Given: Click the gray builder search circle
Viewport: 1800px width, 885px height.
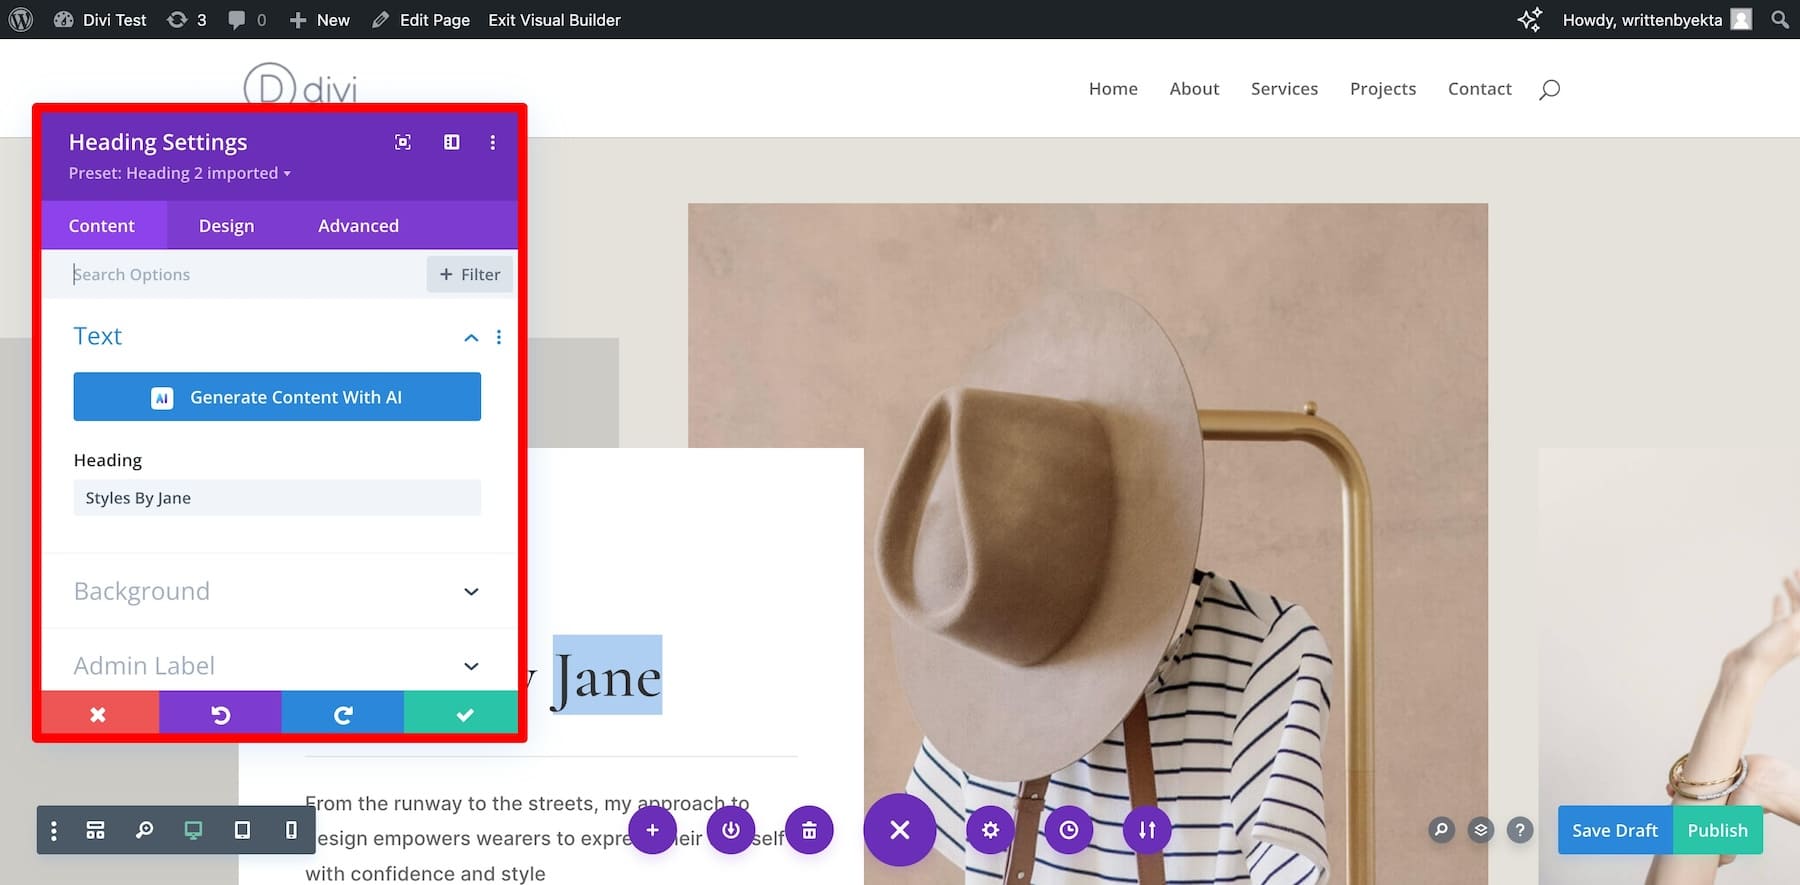Looking at the screenshot, I should coord(1441,830).
